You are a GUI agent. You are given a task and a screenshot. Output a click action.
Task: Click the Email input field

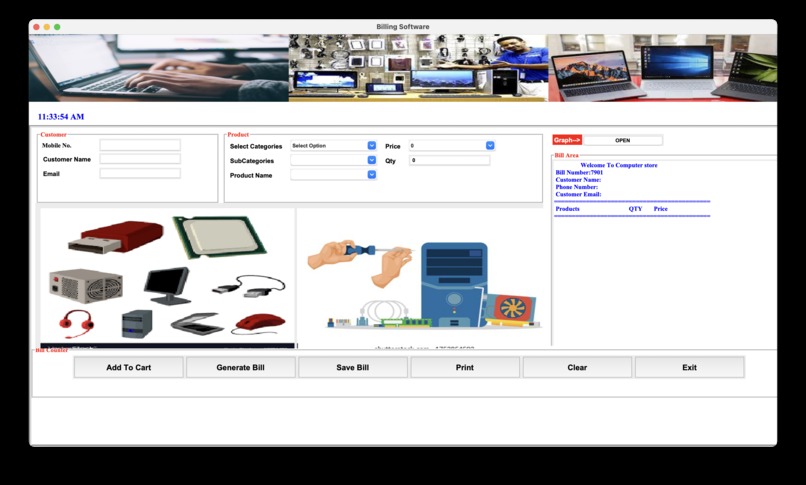140,174
